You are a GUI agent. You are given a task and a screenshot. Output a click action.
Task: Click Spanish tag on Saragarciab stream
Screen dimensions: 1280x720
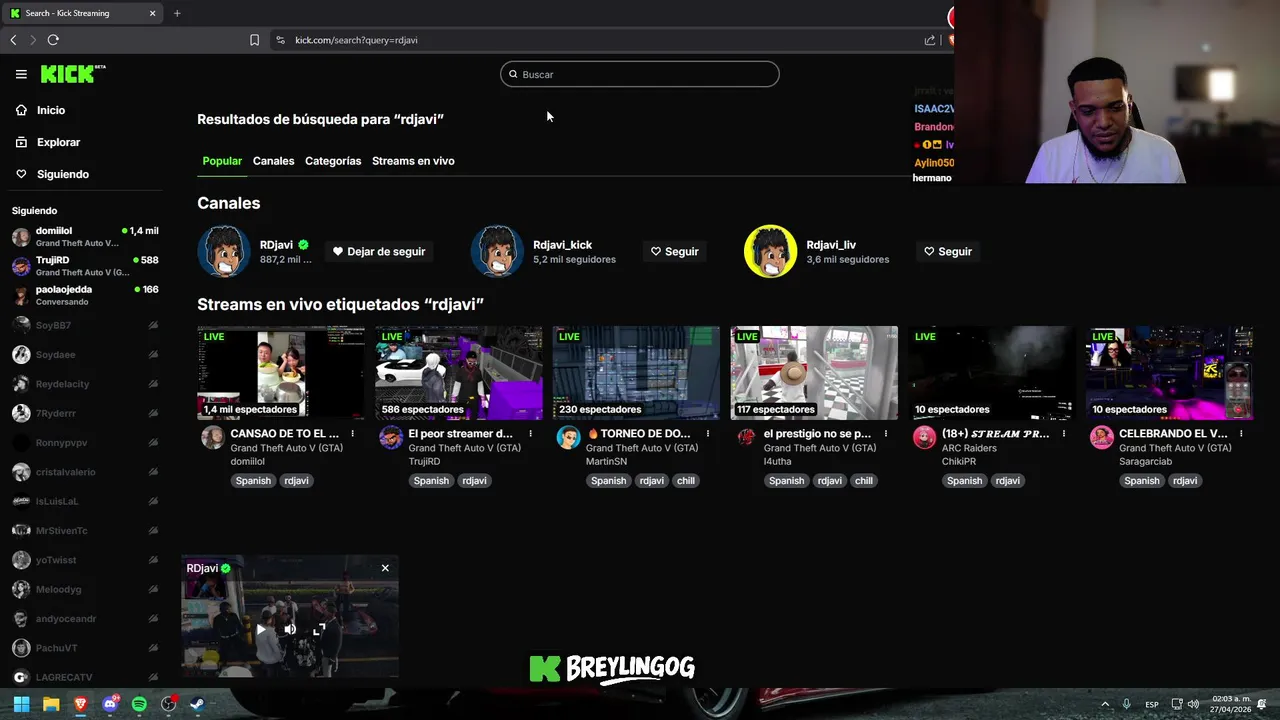[1141, 481]
